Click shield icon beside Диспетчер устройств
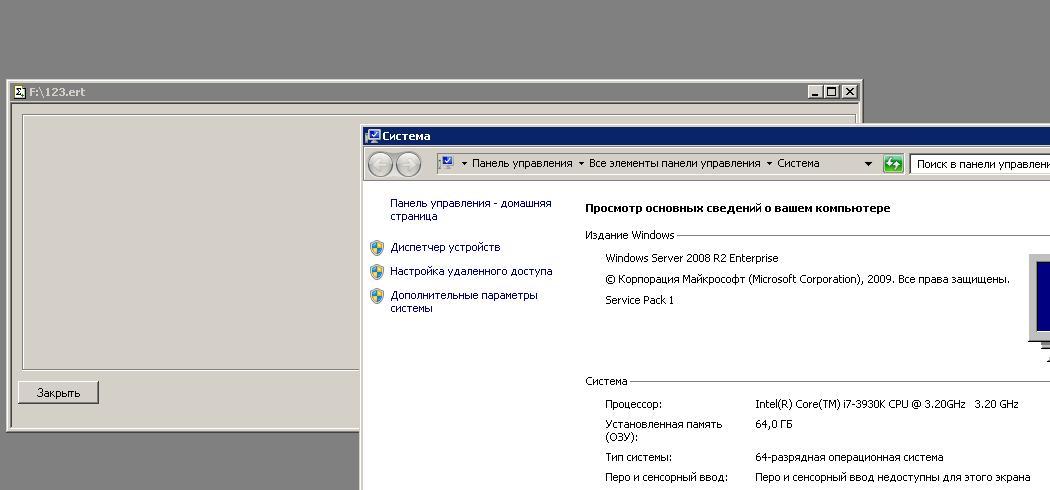 tap(377, 248)
